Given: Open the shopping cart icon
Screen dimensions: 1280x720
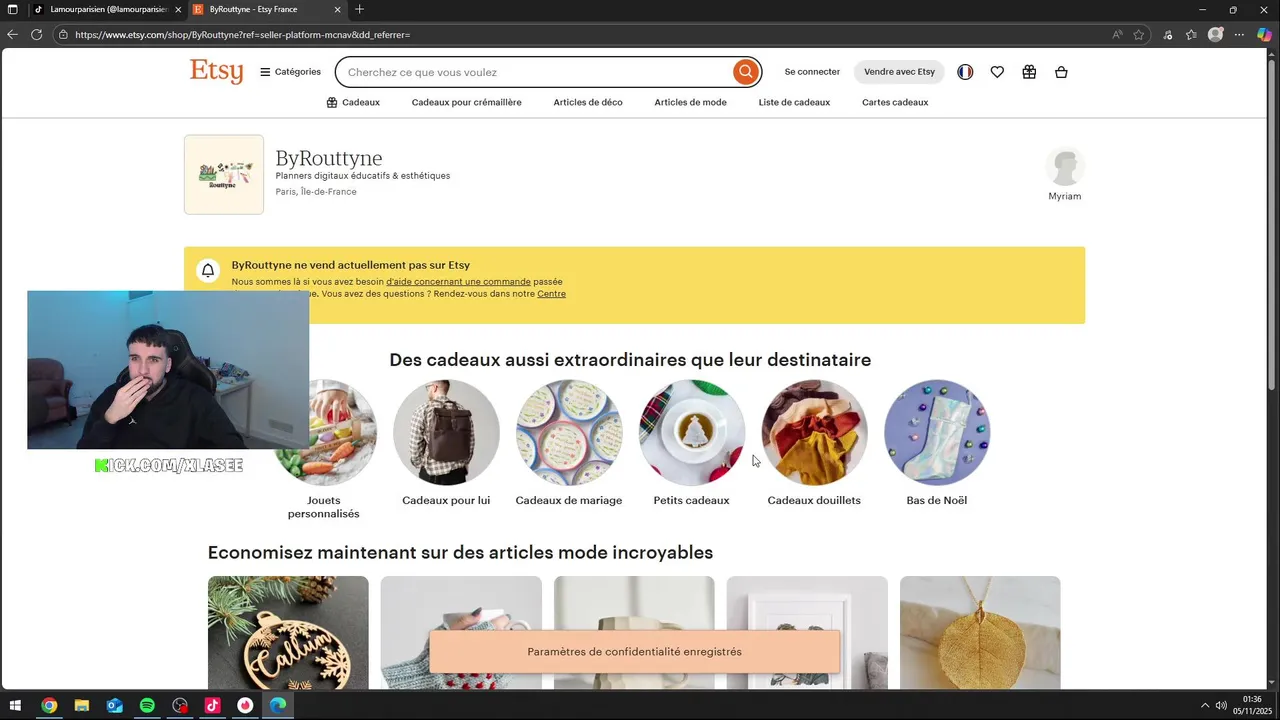Looking at the screenshot, I should 1061,72.
